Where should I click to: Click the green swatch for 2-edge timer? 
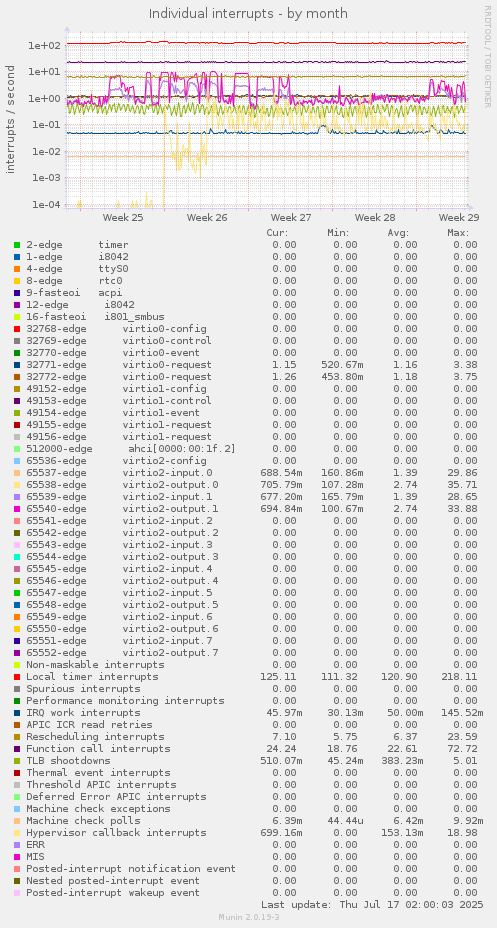point(17,244)
